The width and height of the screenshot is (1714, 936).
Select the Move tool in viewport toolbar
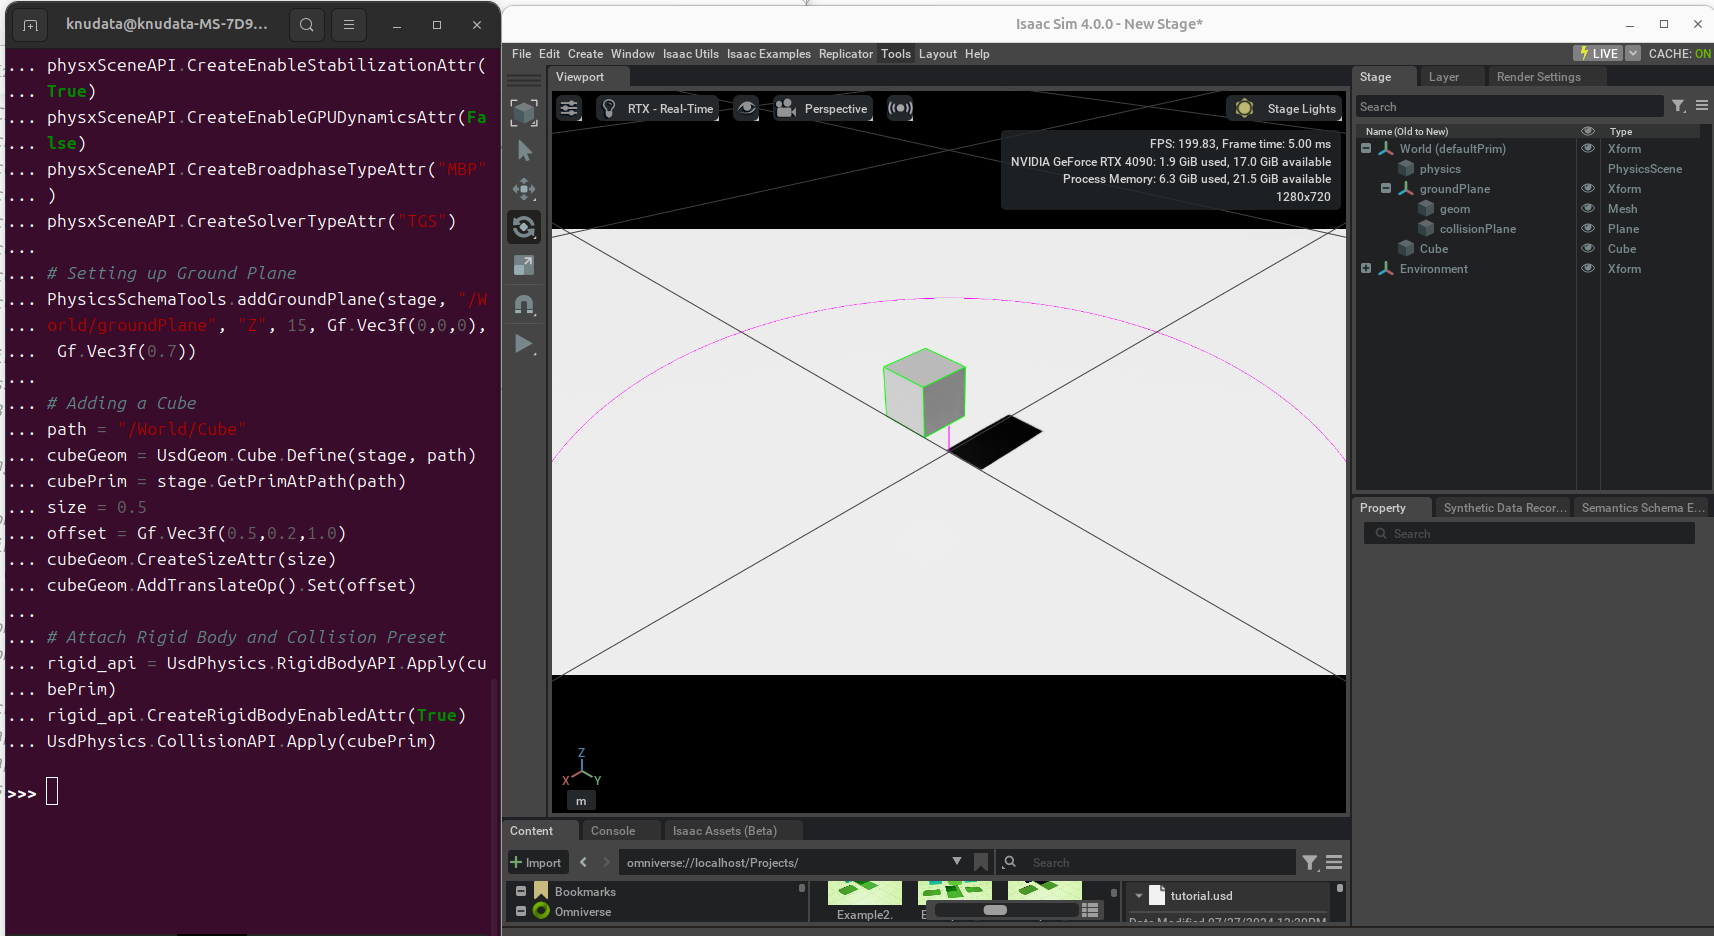click(x=524, y=189)
